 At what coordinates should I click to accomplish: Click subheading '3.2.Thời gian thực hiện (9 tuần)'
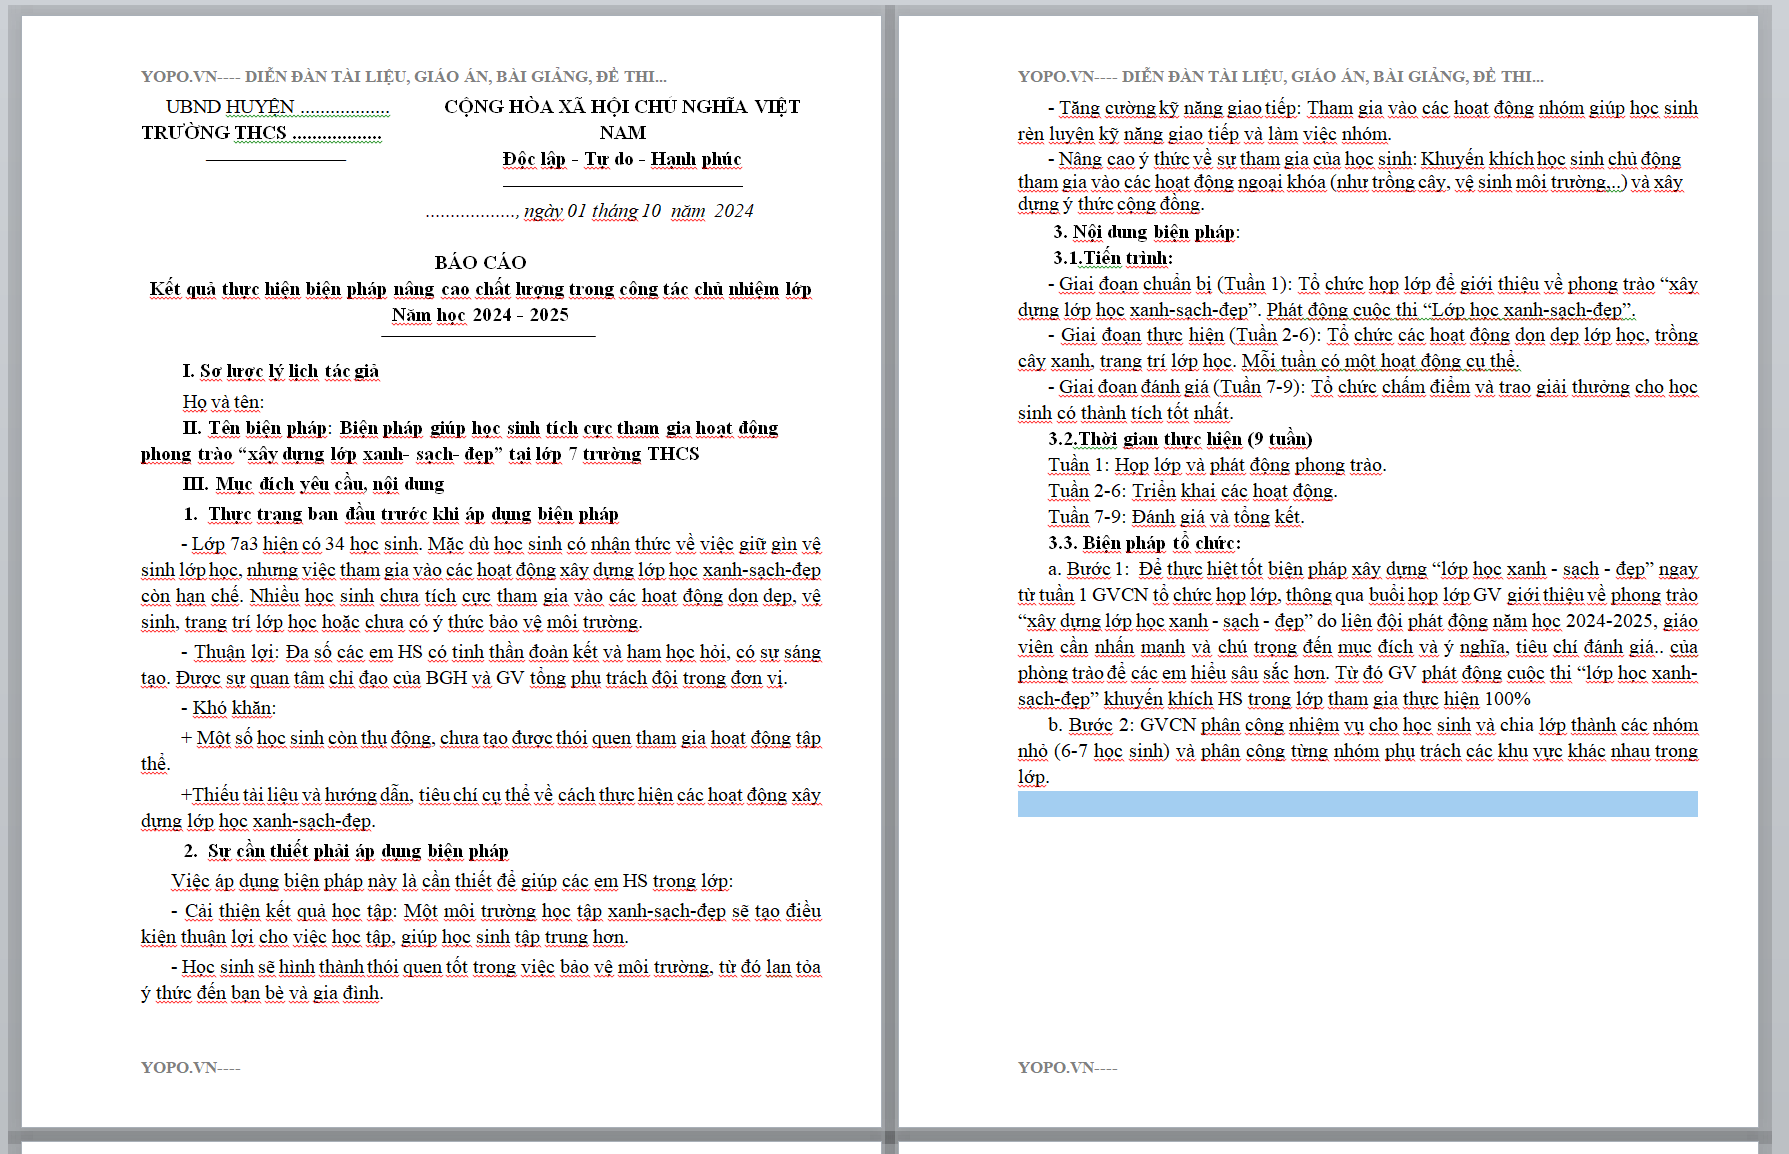pos(1180,439)
